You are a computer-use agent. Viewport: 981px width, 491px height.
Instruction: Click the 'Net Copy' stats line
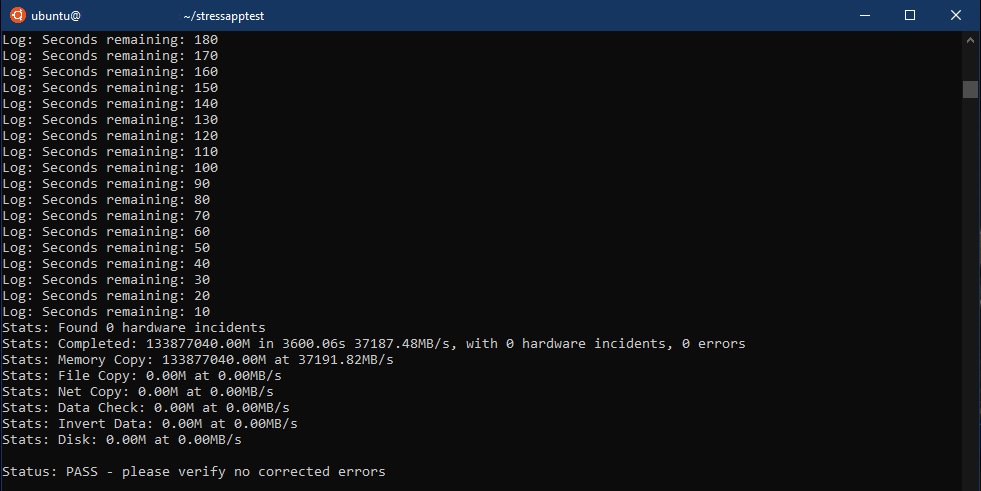[138, 392]
